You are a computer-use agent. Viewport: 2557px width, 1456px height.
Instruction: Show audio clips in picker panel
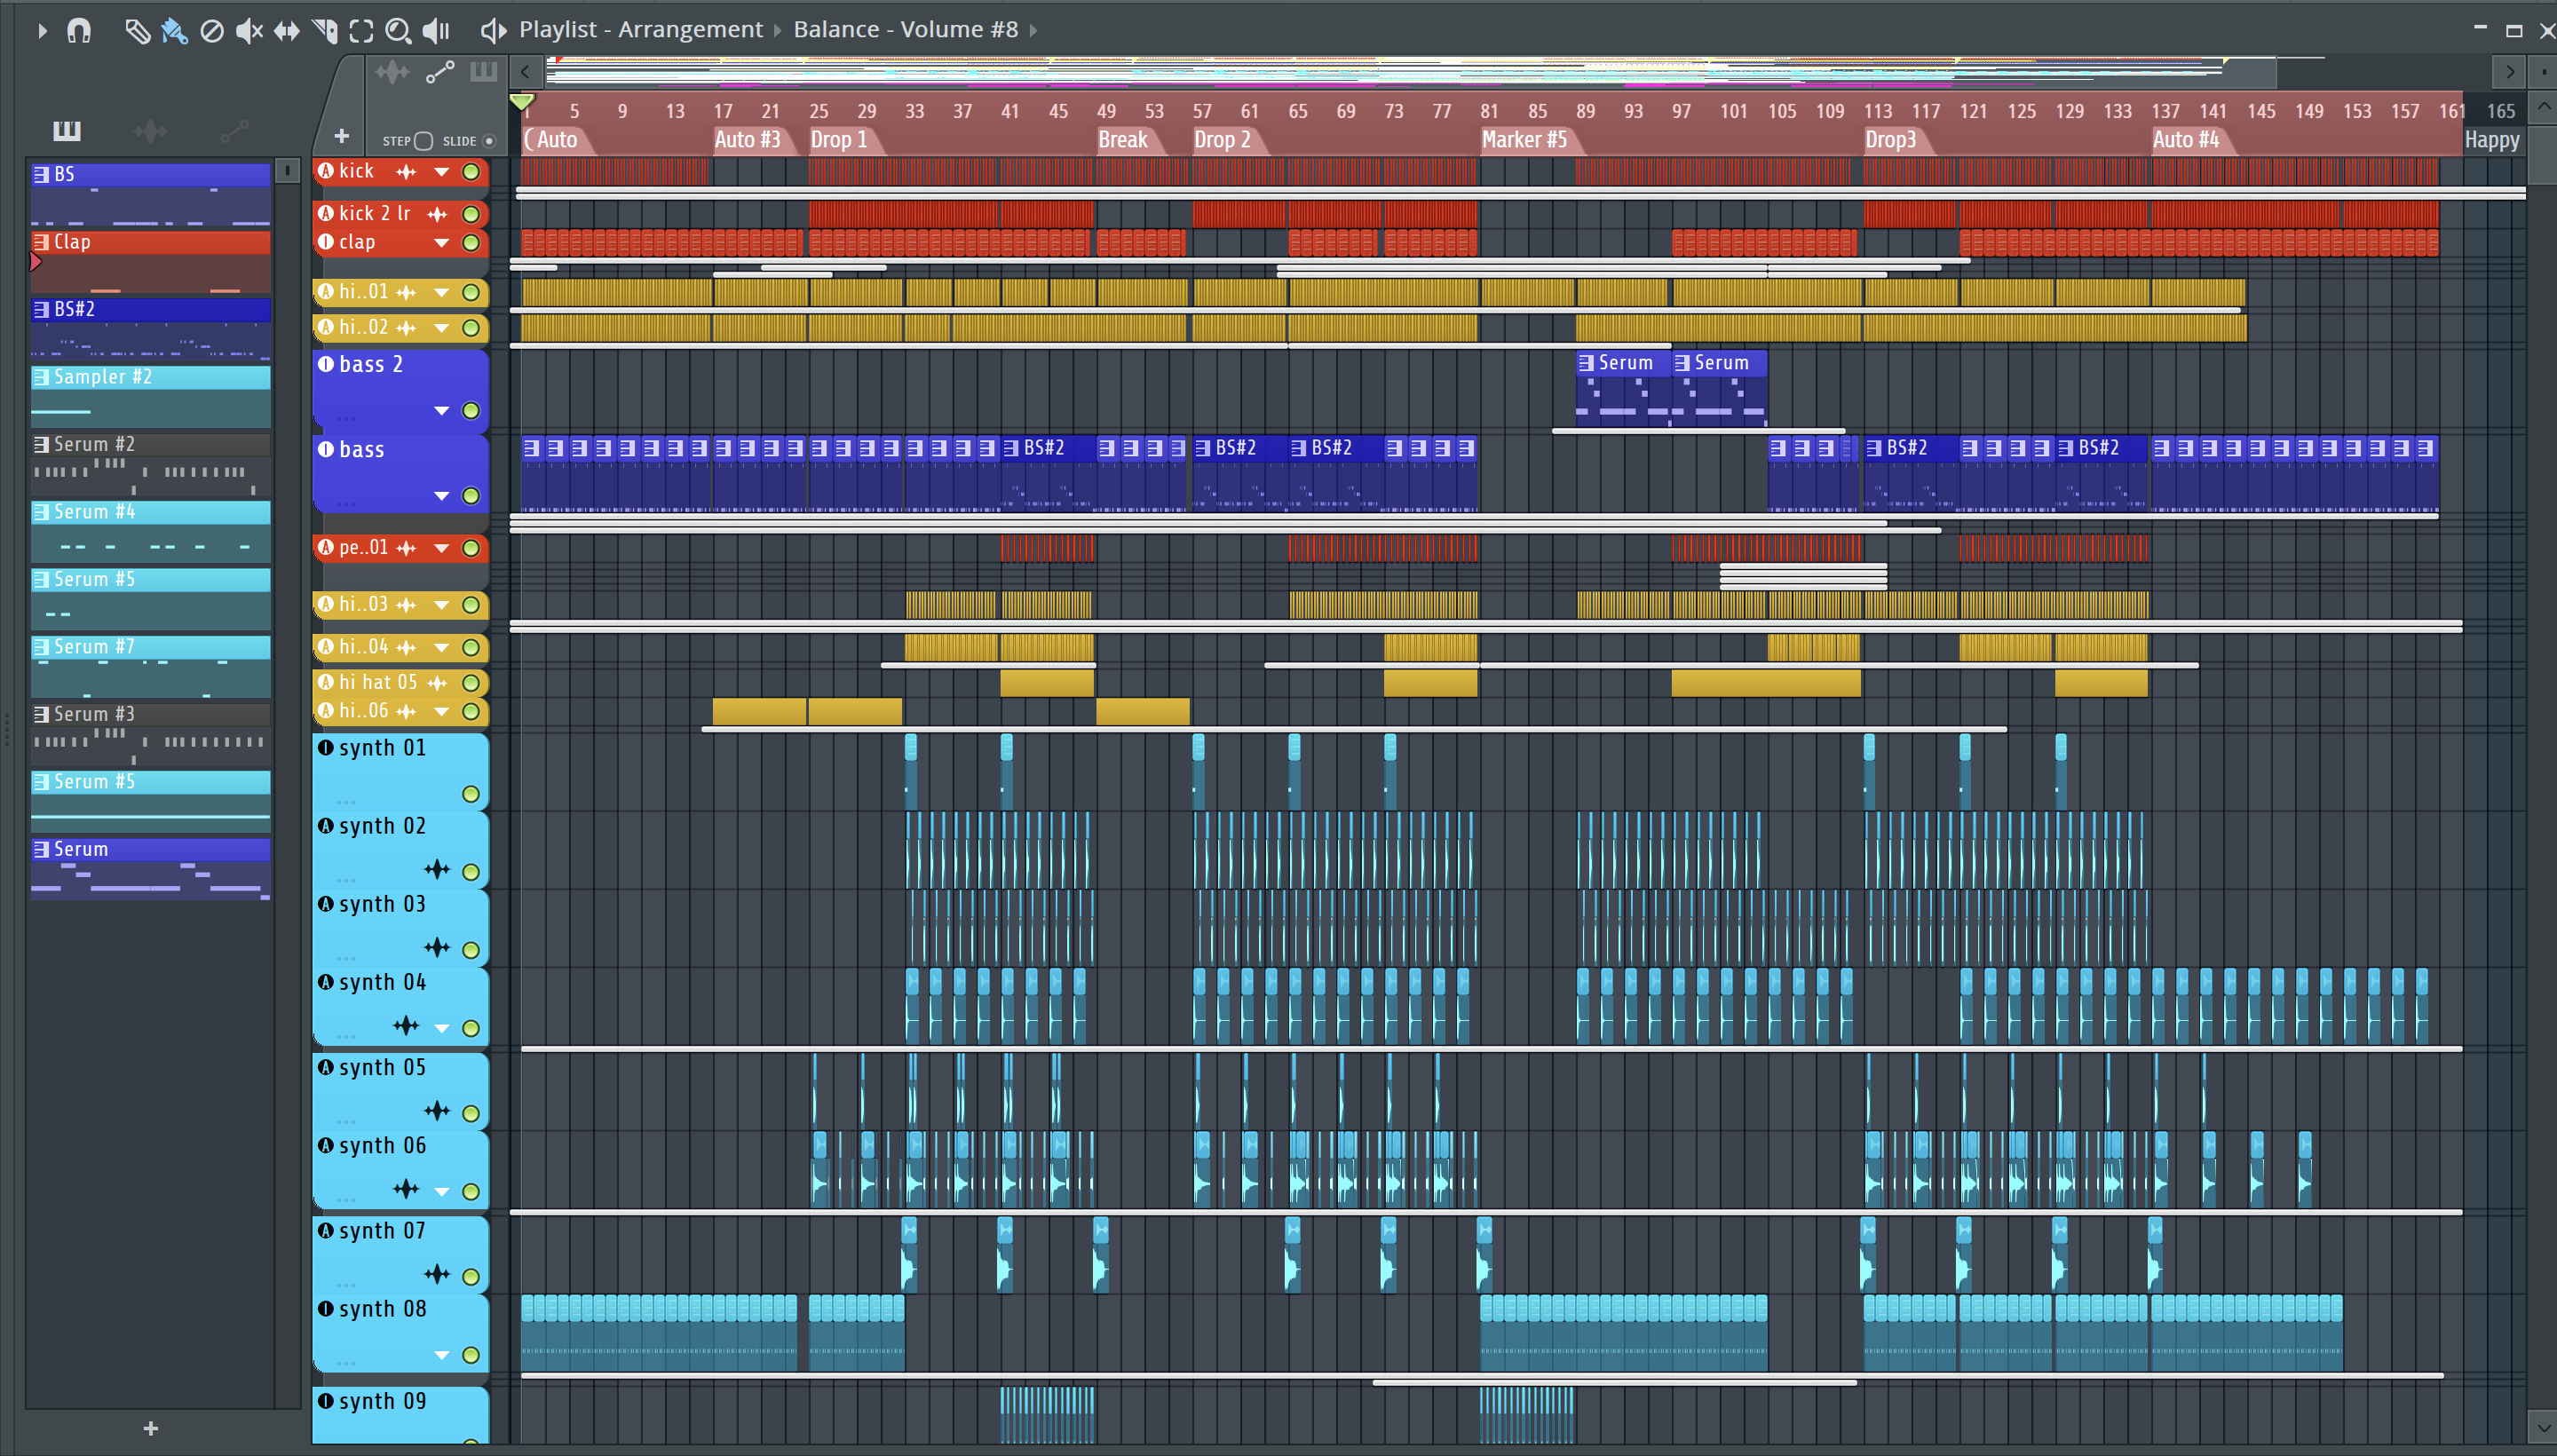click(150, 130)
